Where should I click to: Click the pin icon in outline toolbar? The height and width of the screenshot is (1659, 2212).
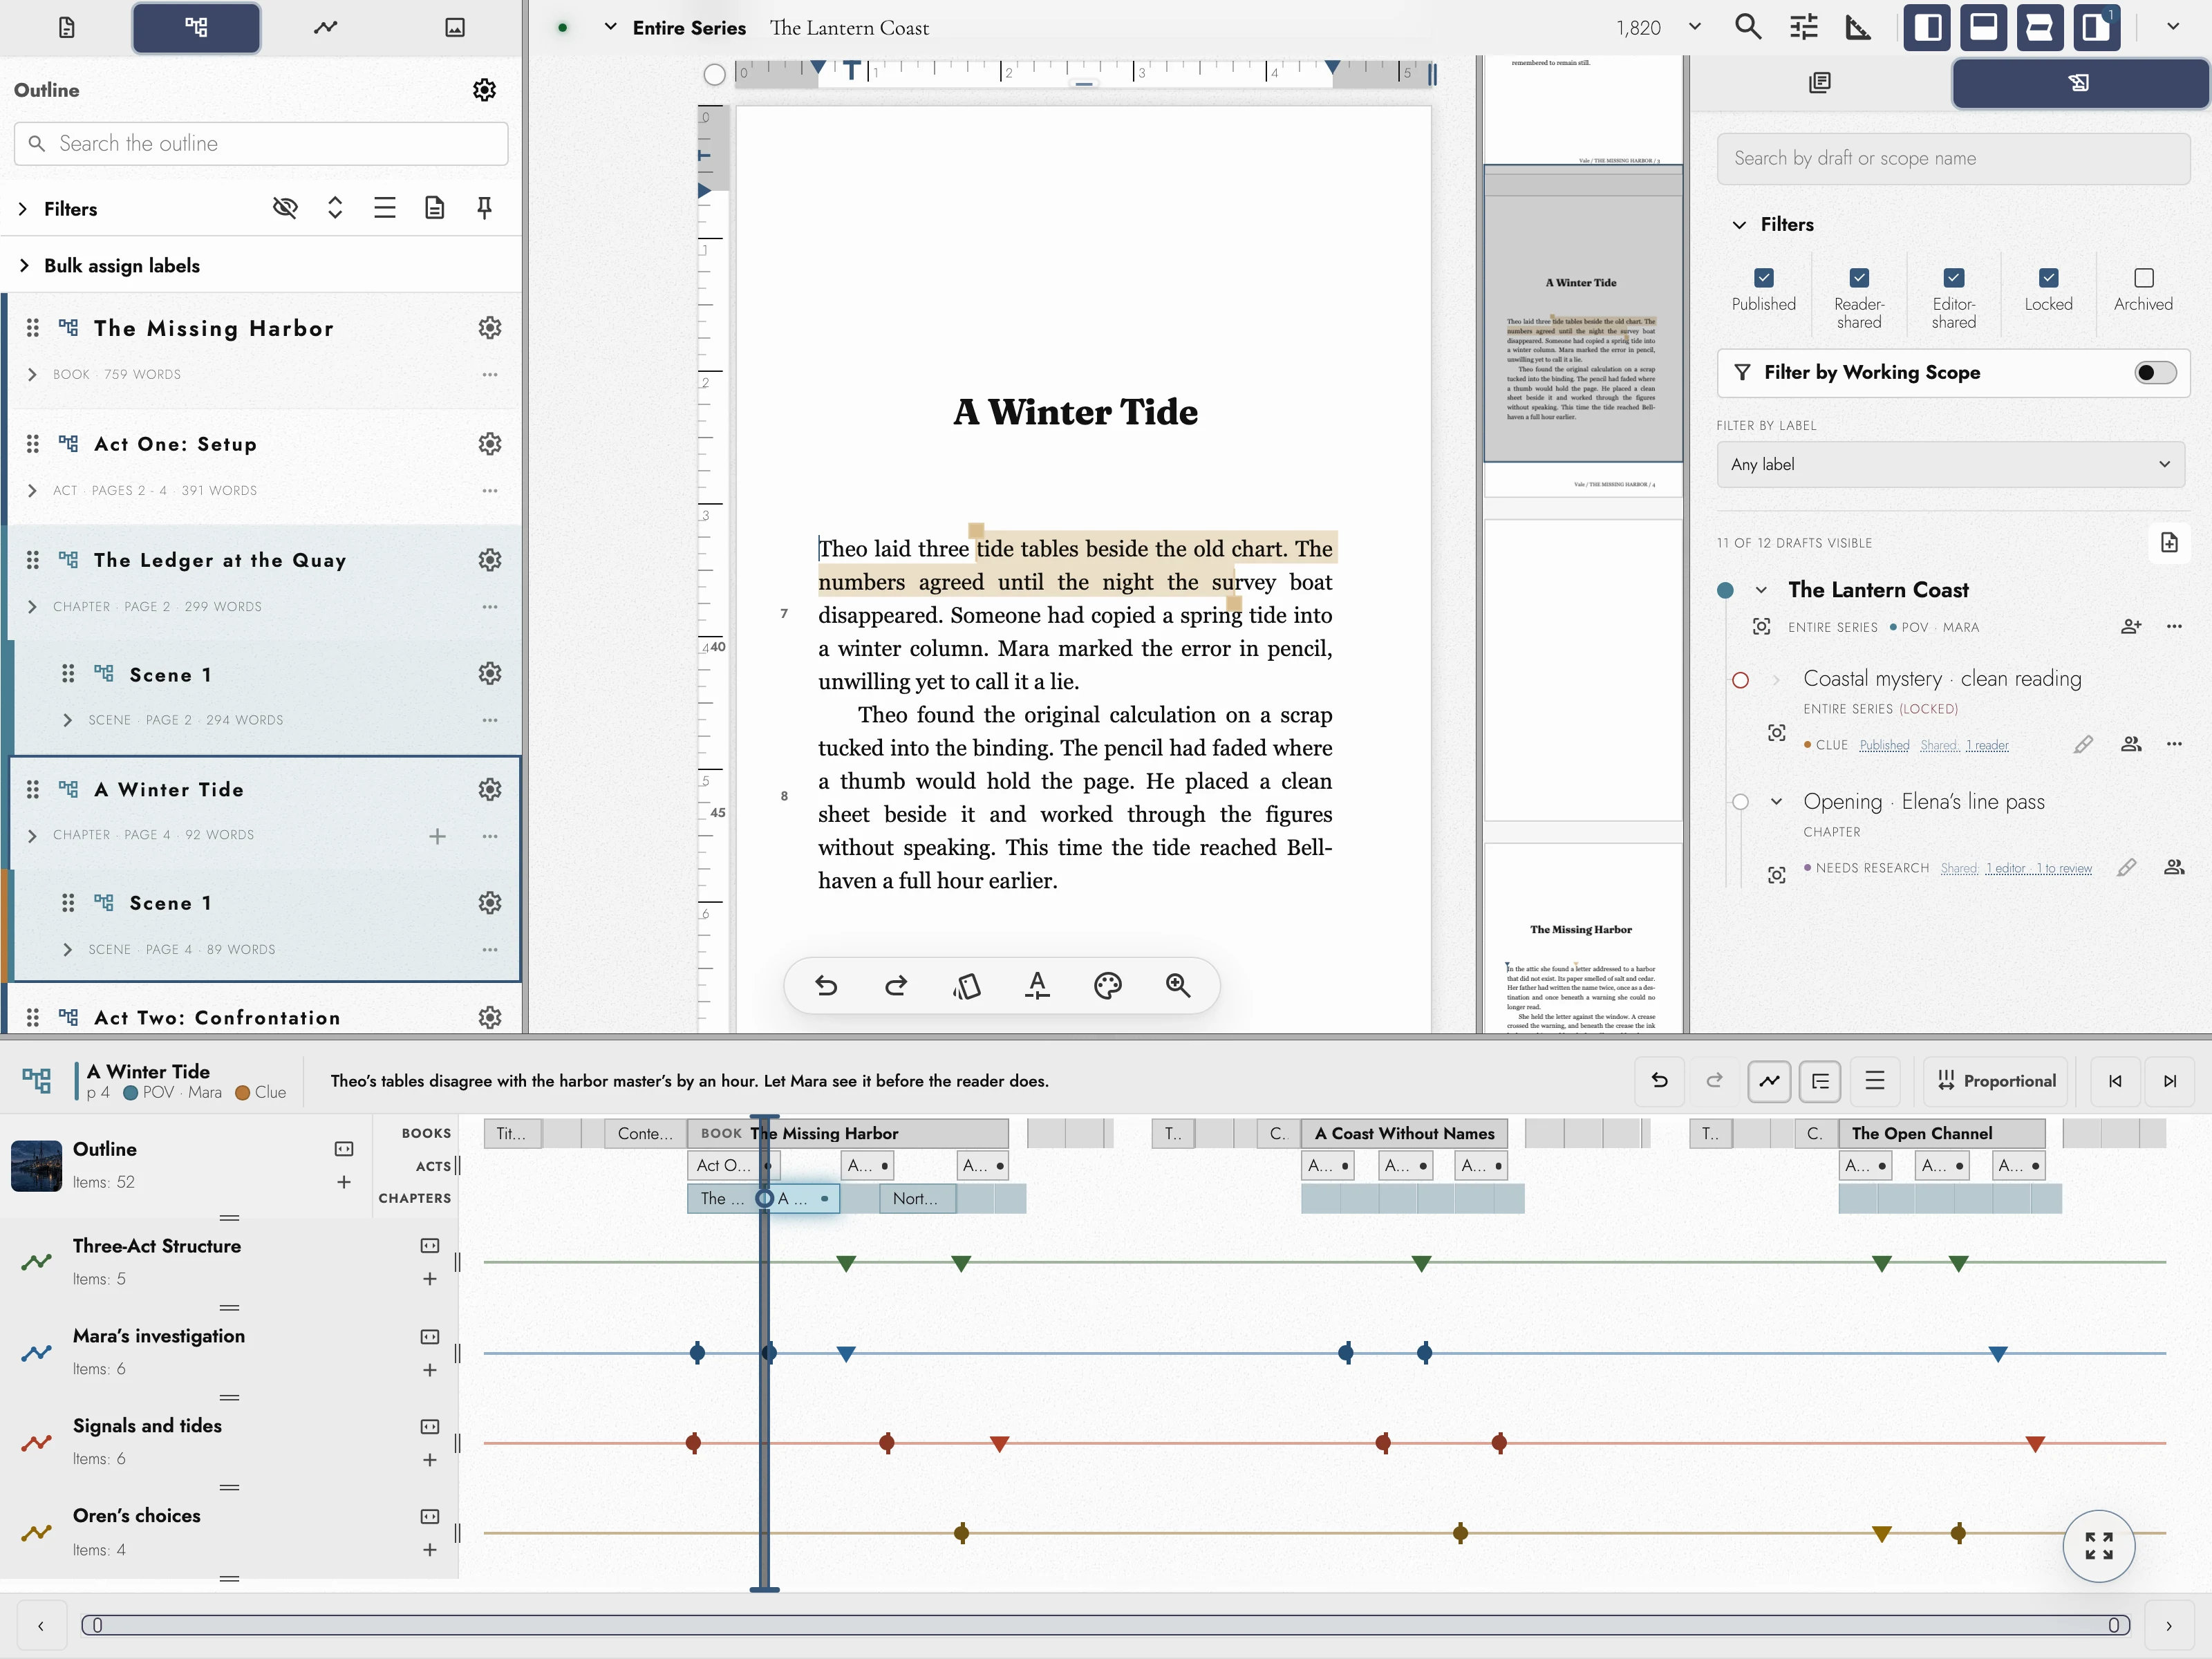click(x=484, y=208)
